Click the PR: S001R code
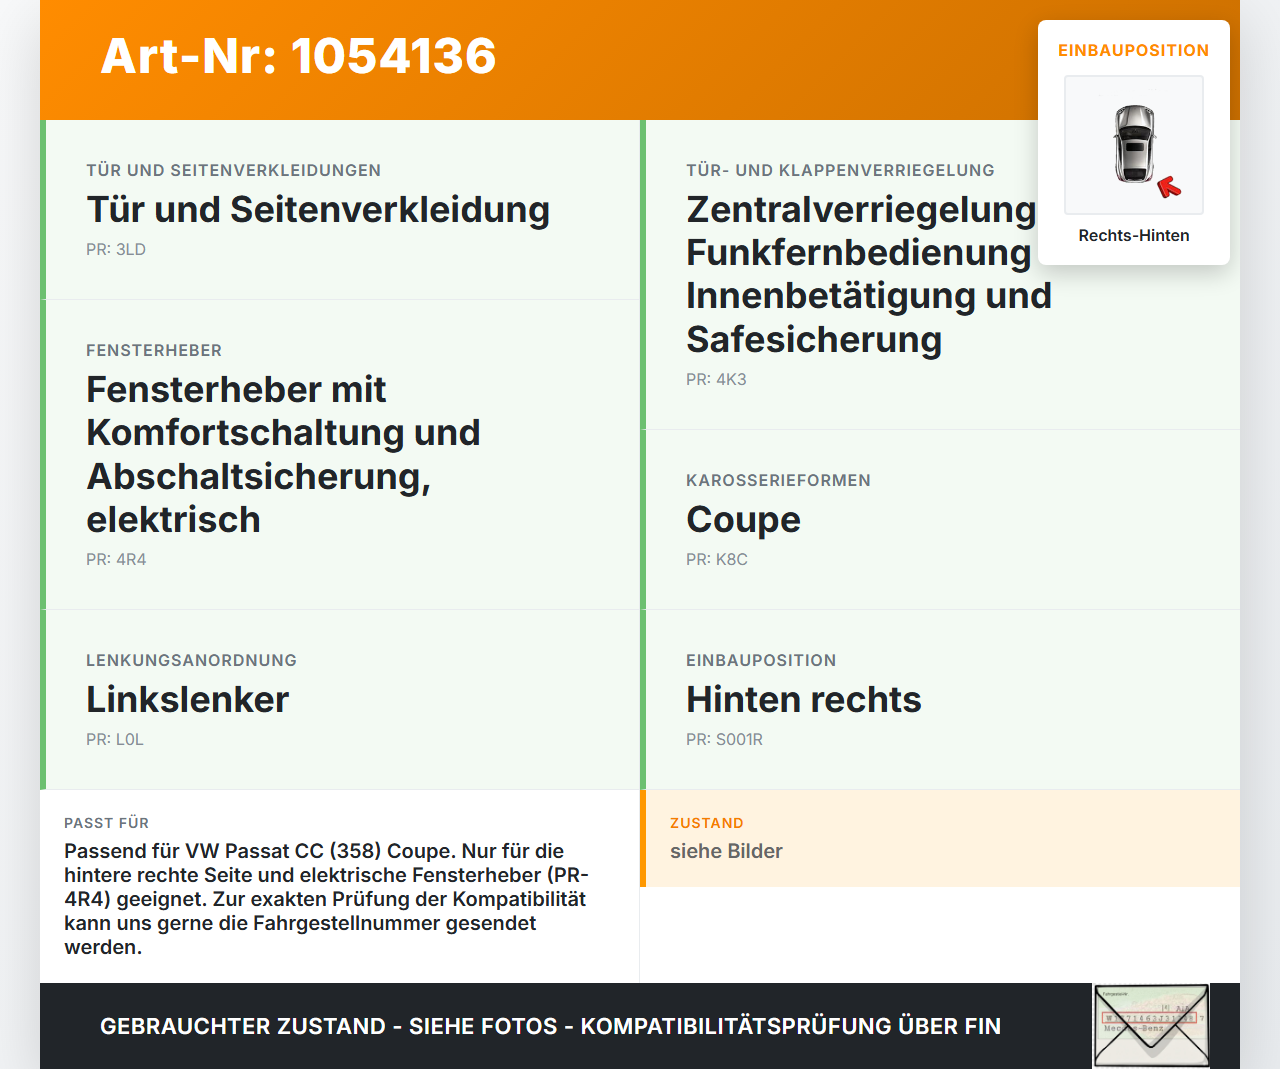 click(724, 740)
